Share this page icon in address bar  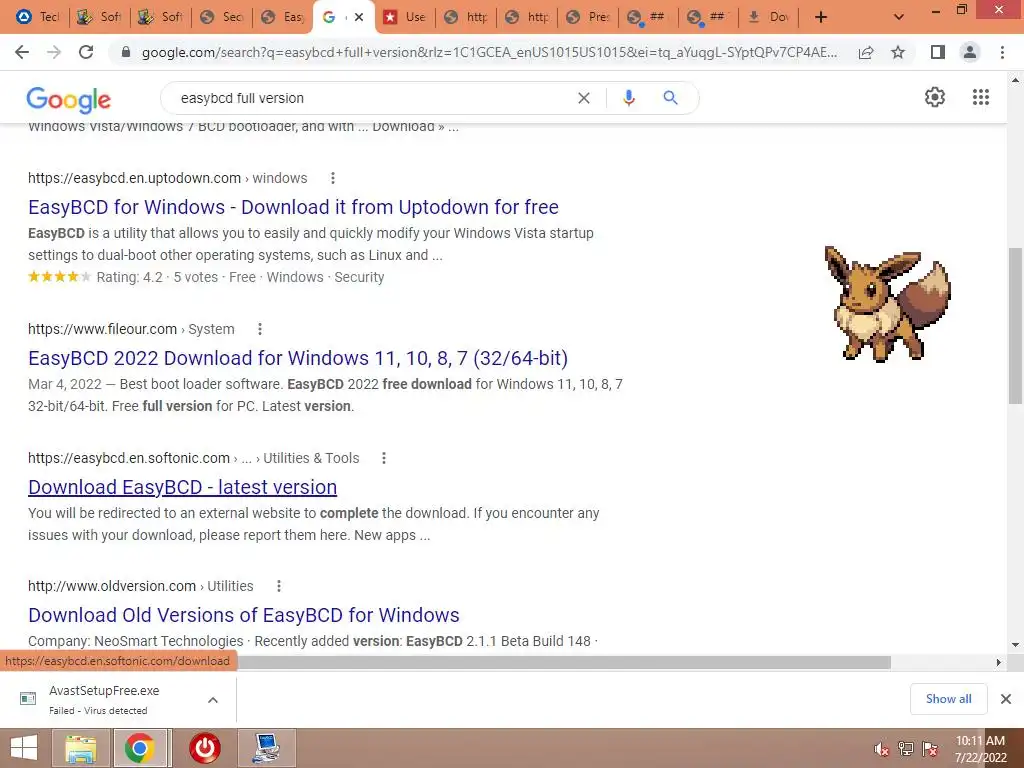click(x=866, y=52)
